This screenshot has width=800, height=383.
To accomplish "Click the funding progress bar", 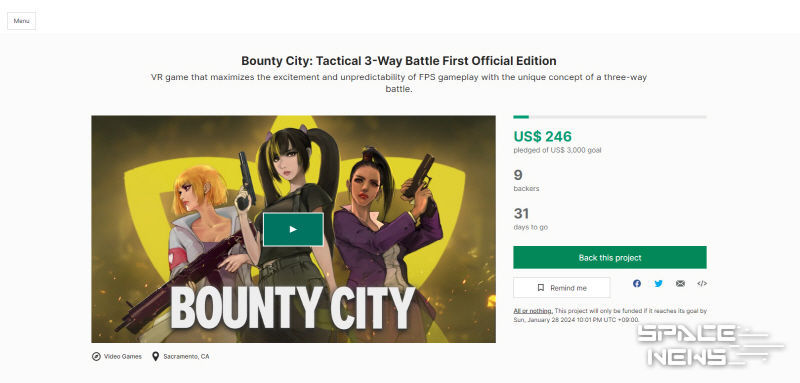I will 610,117.
